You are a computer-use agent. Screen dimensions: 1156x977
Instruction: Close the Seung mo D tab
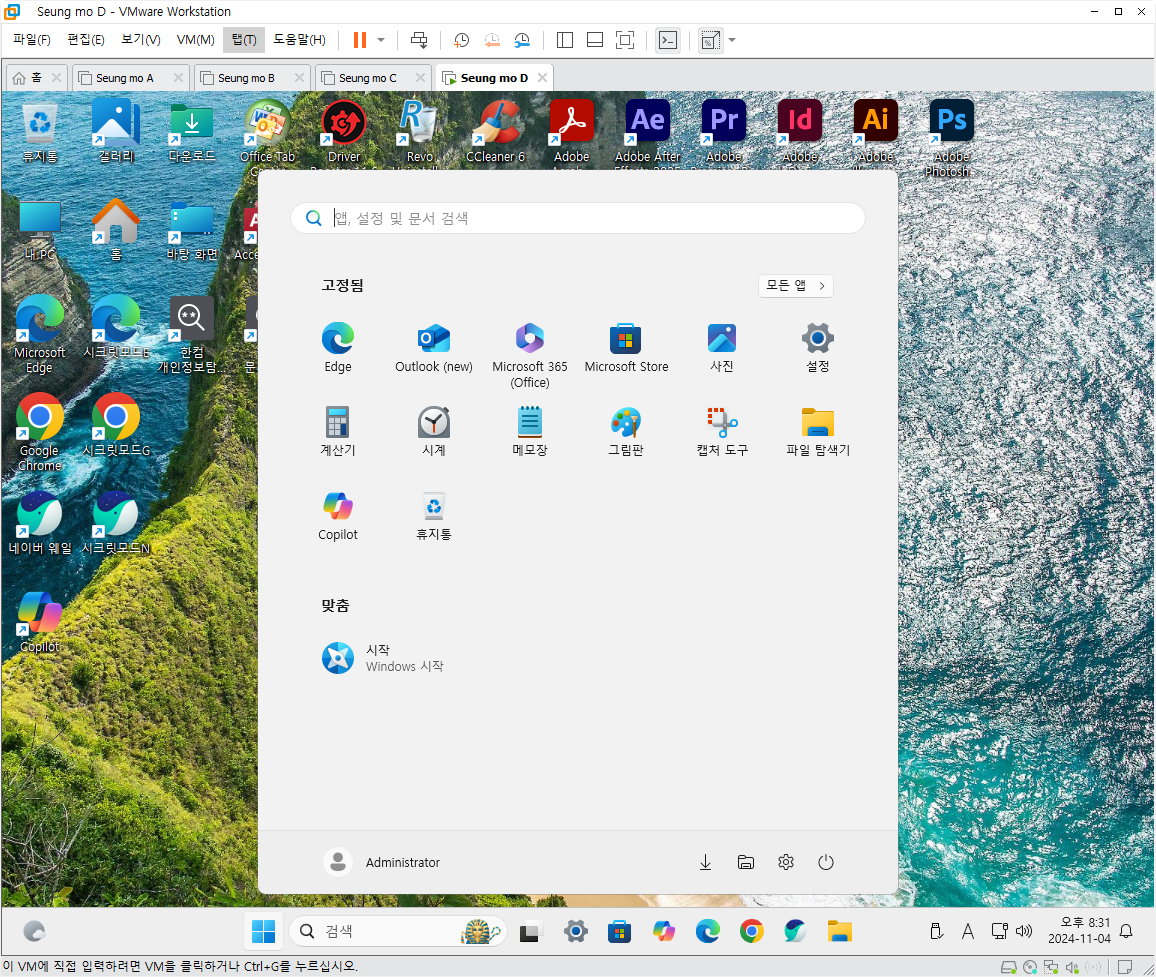coord(543,77)
